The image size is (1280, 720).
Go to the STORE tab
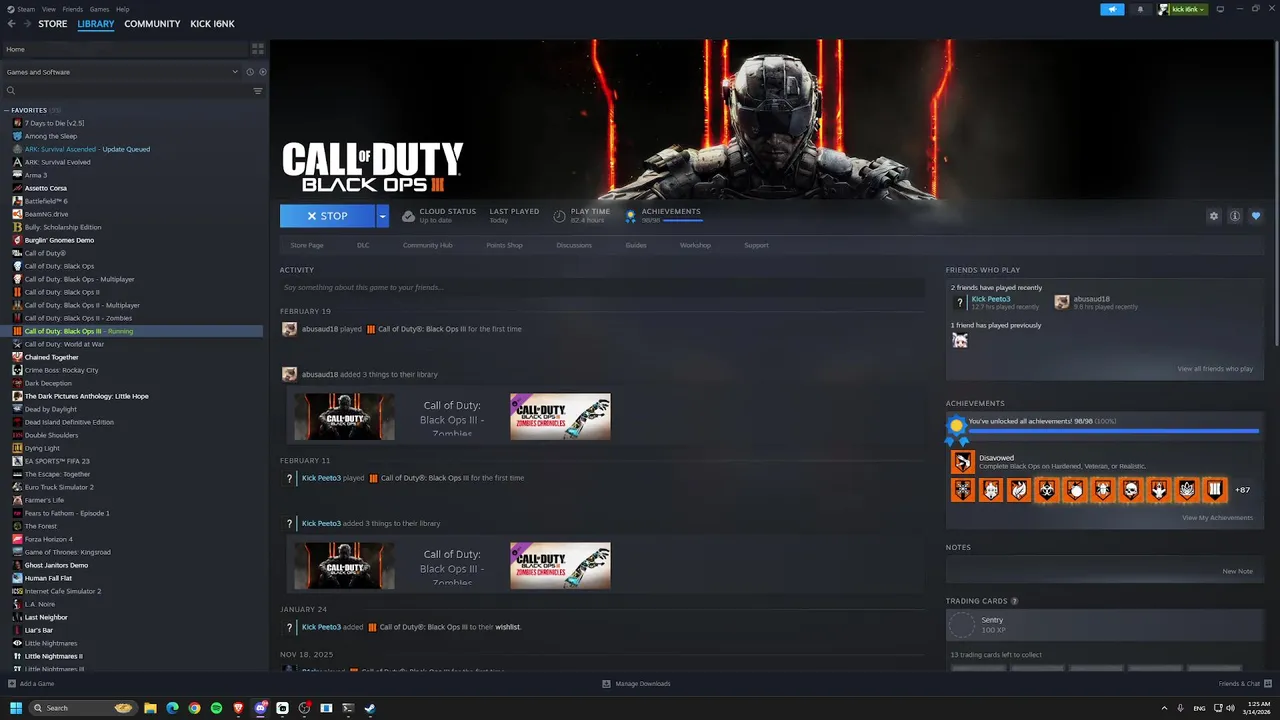tap(53, 24)
